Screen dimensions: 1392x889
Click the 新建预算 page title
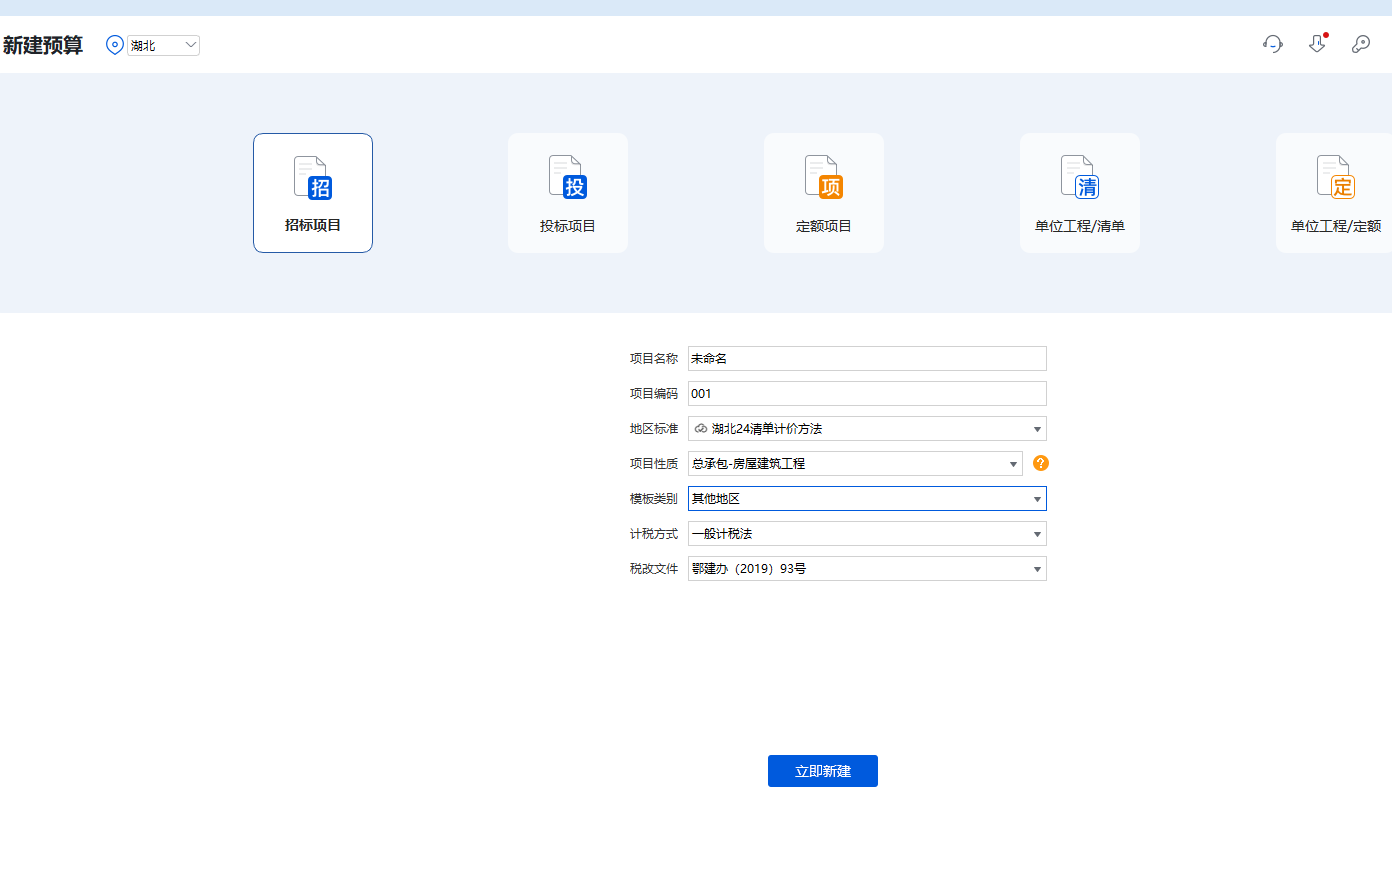click(x=43, y=45)
